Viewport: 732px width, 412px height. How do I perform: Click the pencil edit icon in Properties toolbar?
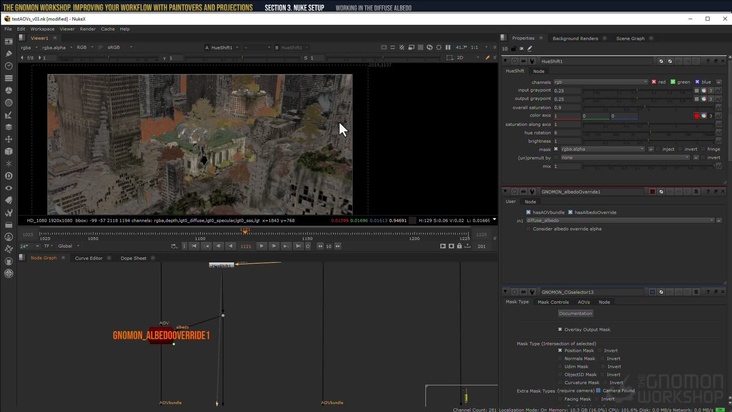pyautogui.click(x=530, y=49)
